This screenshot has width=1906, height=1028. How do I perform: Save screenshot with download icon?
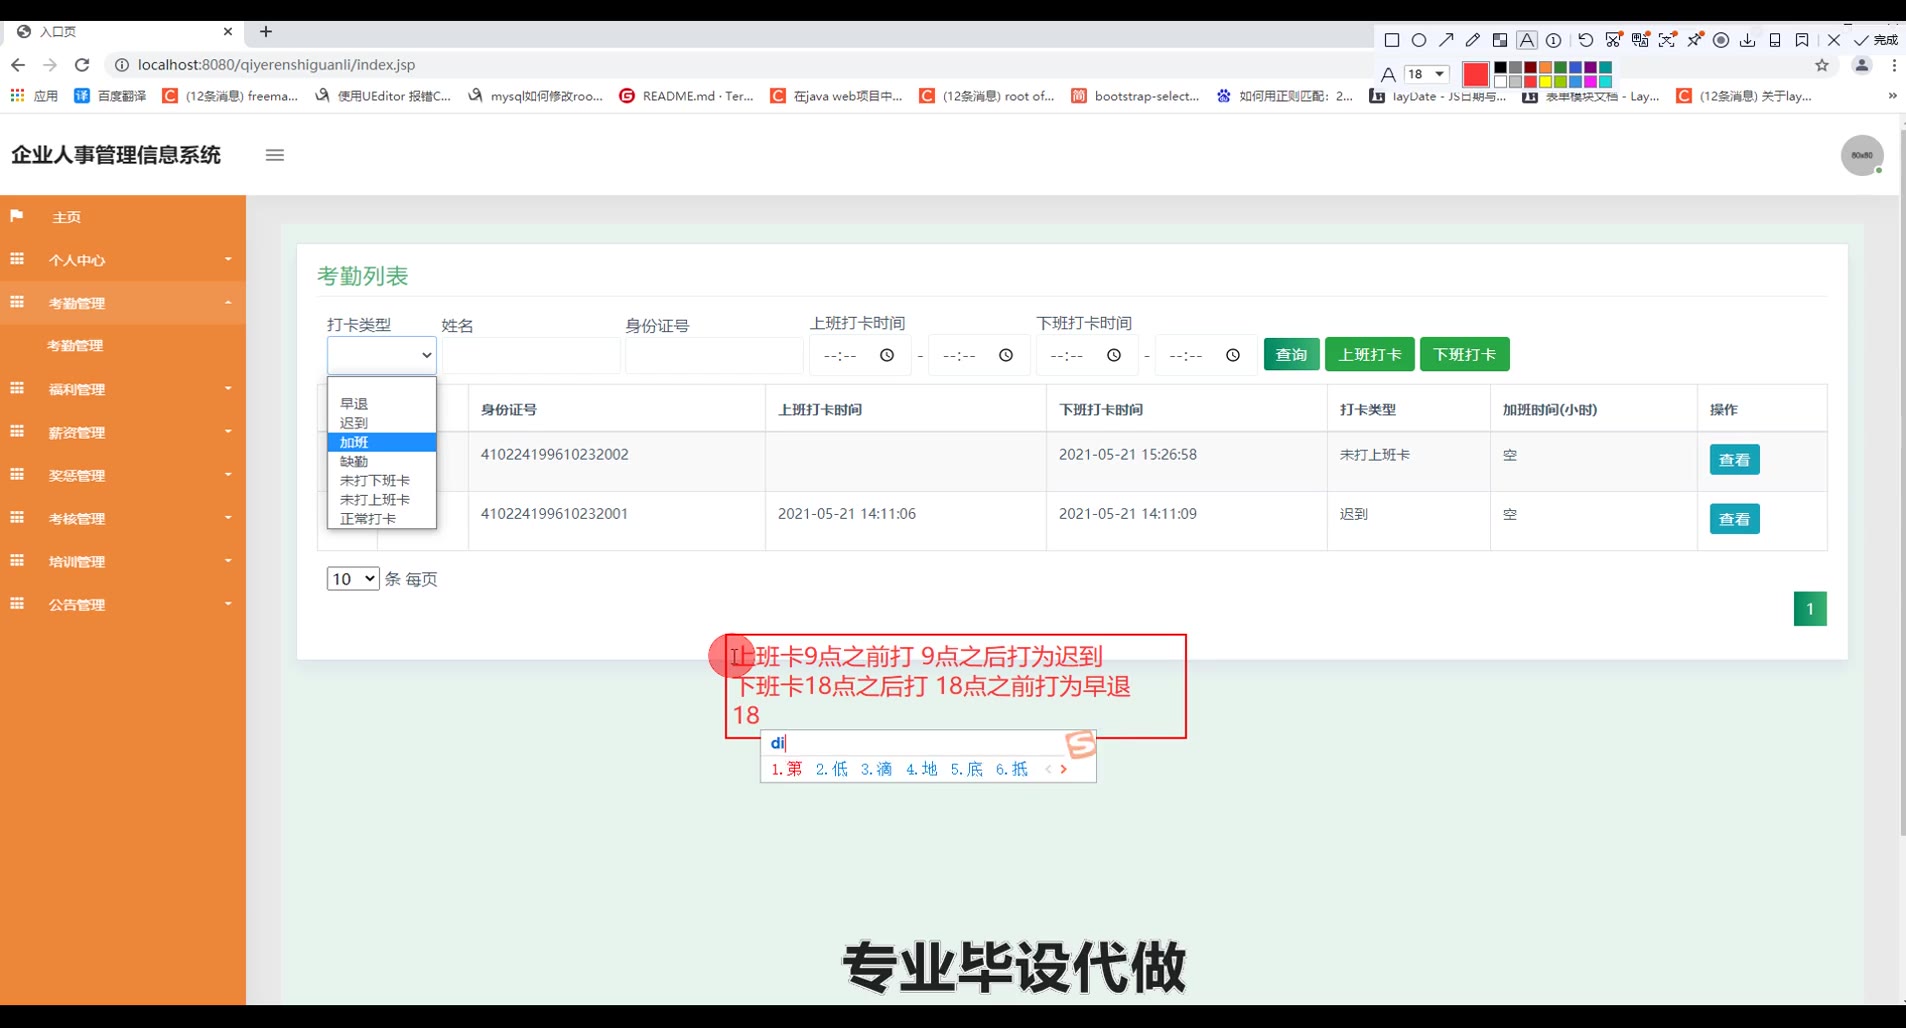[x=1748, y=40]
